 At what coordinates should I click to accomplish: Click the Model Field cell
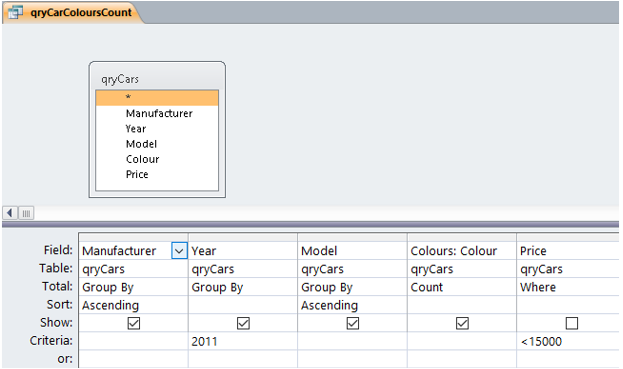click(352, 251)
